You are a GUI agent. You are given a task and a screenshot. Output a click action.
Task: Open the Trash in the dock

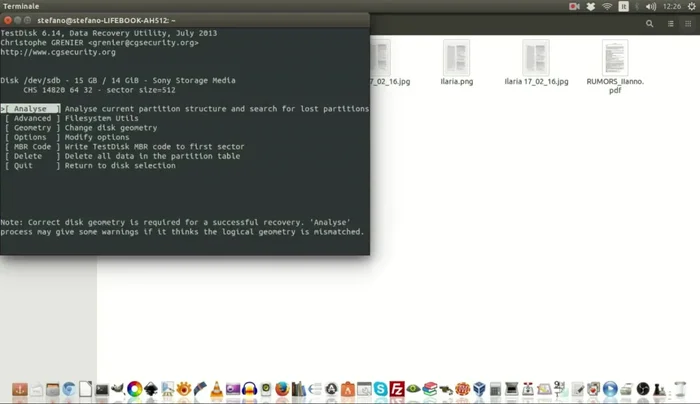(680, 389)
